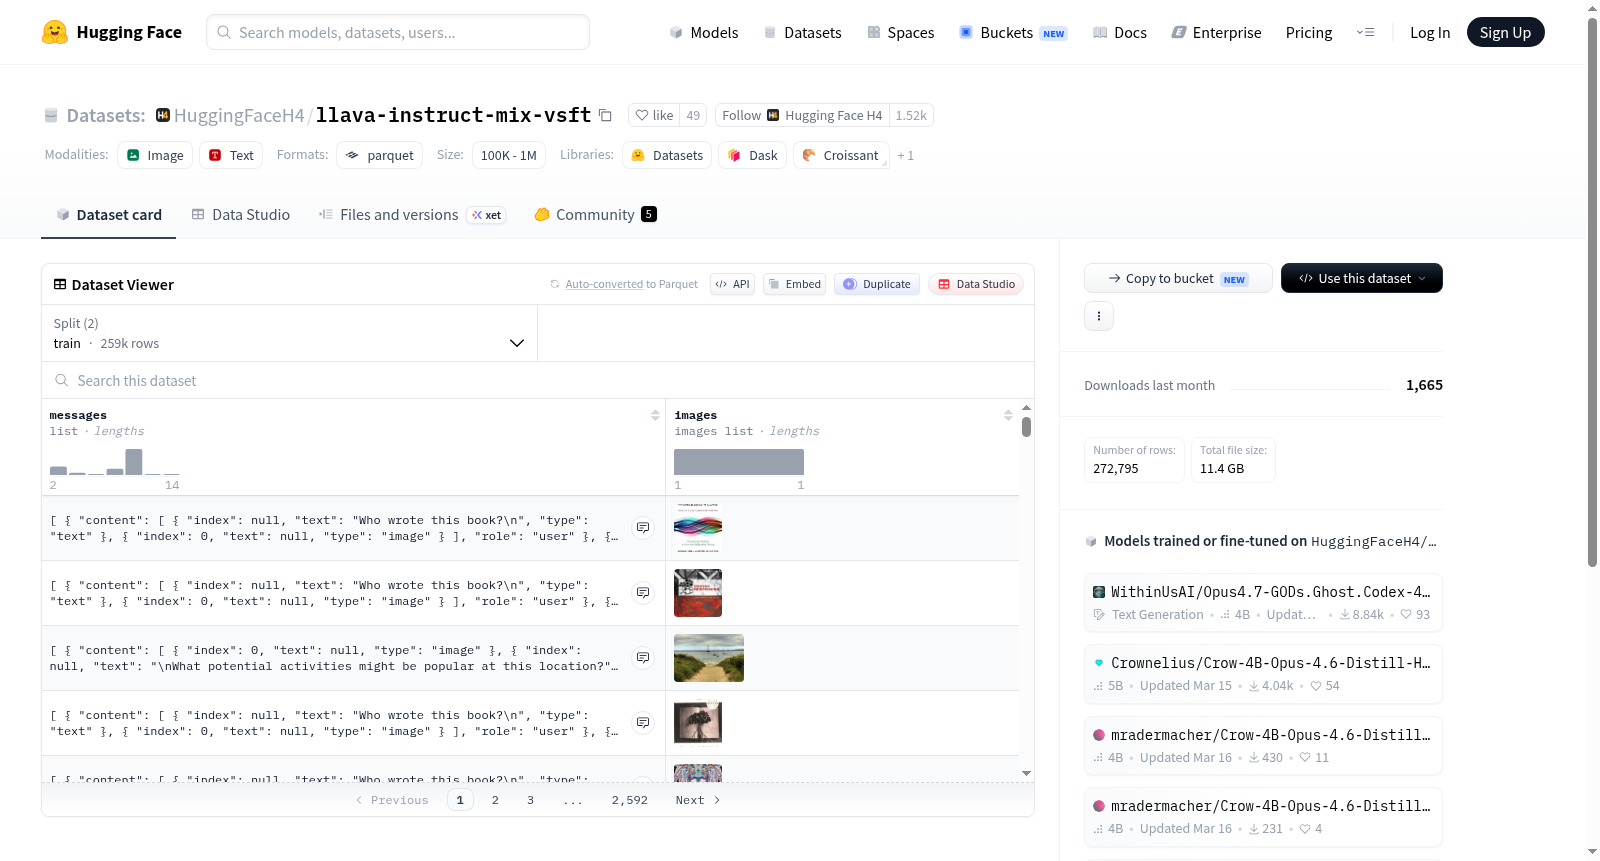1600x861 pixels.
Task: Open the API button in Dataset Viewer
Action: click(732, 284)
